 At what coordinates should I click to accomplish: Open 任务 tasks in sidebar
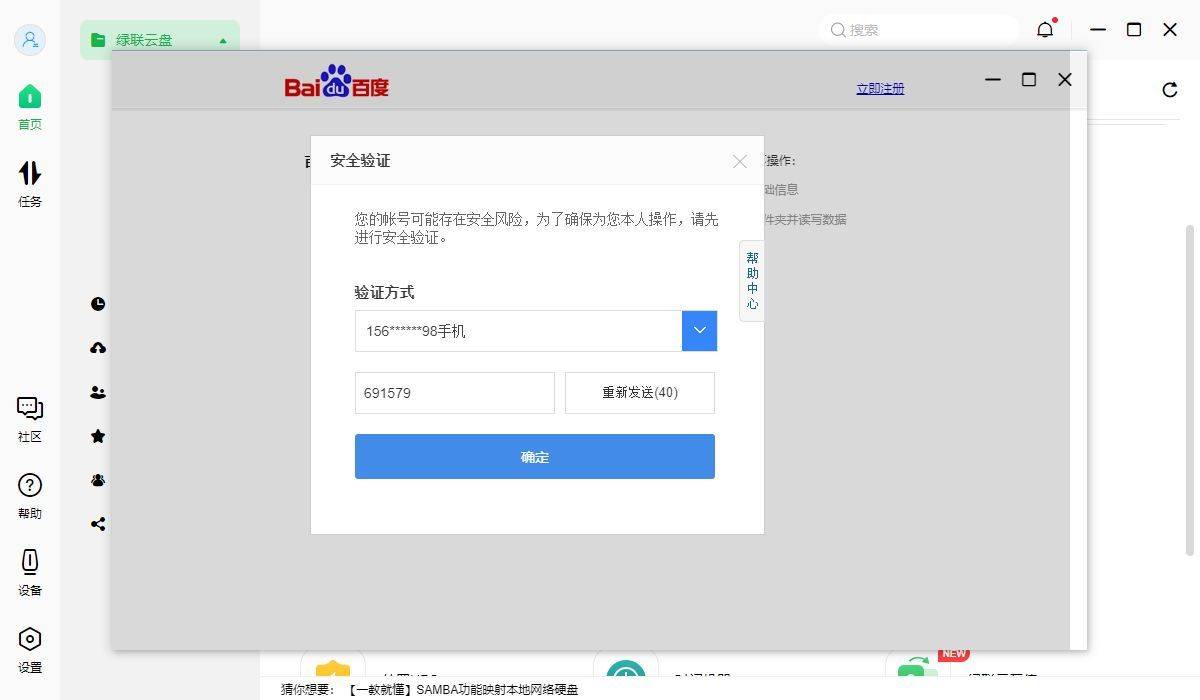point(30,185)
